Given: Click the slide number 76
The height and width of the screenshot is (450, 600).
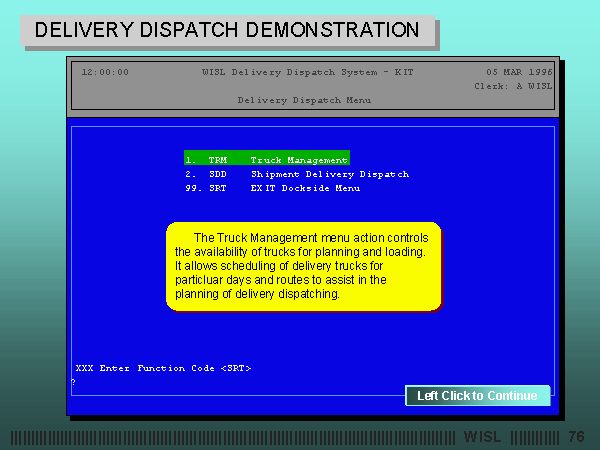Looking at the screenshot, I should click(x=576, y=436).
